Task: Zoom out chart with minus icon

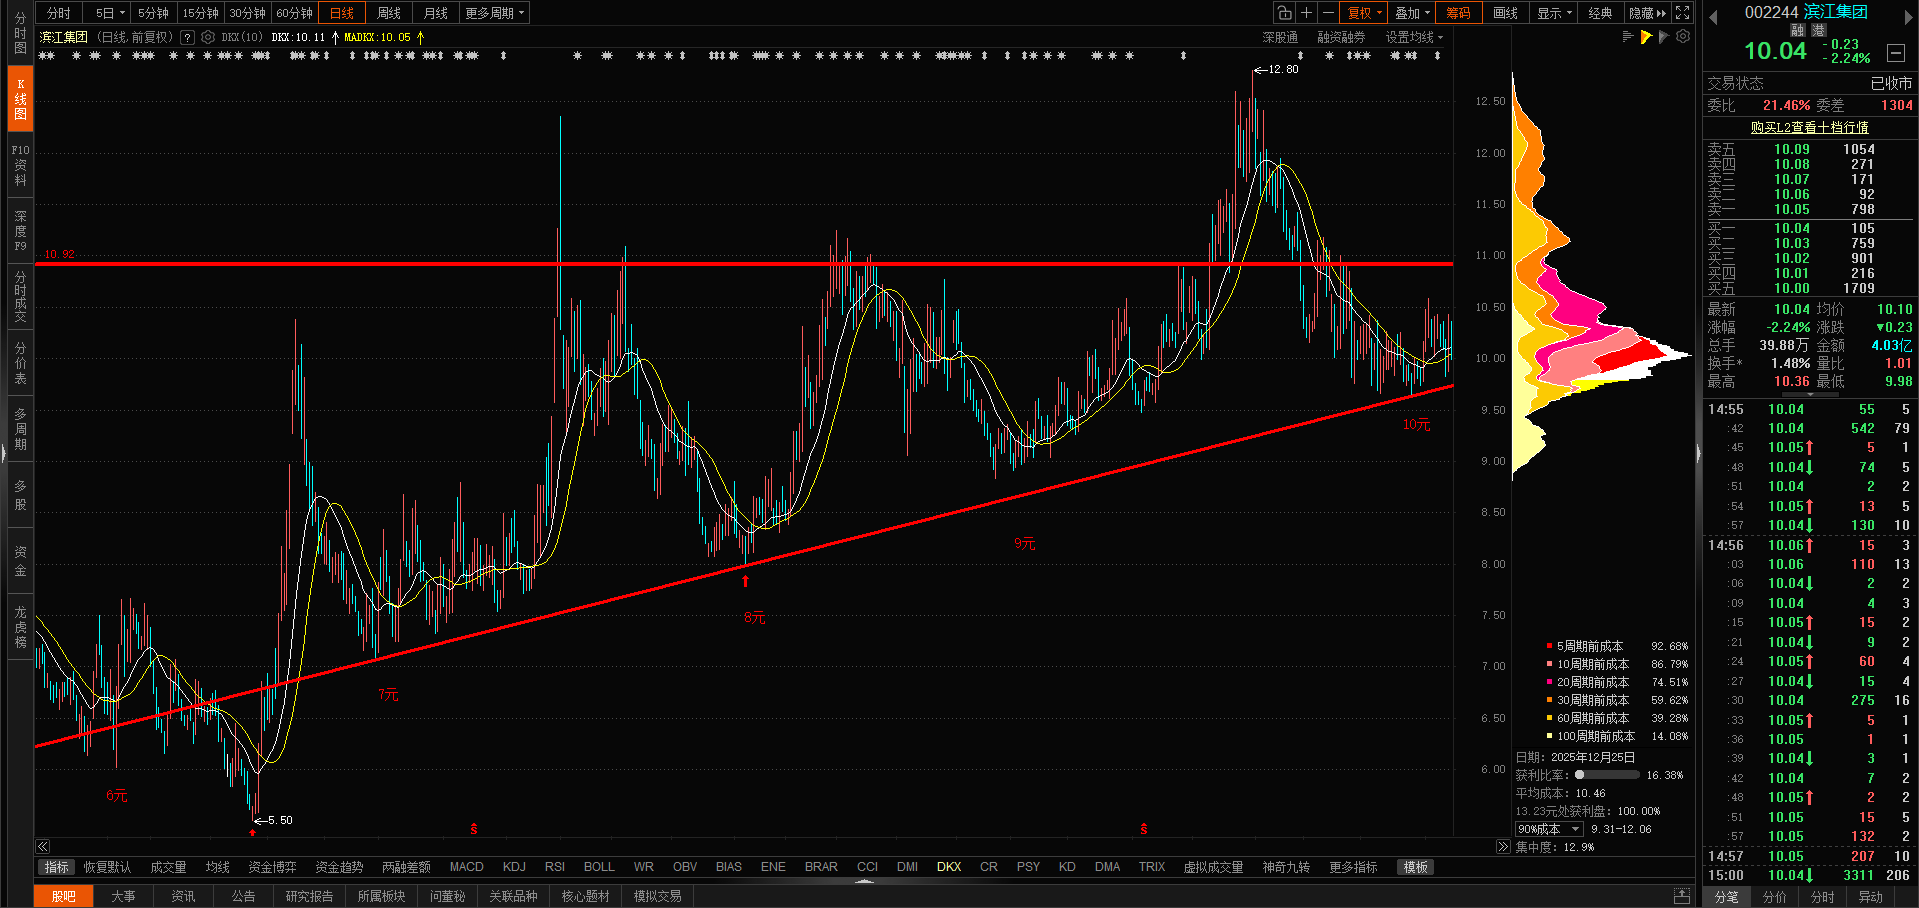Action: coord(1328,13)
